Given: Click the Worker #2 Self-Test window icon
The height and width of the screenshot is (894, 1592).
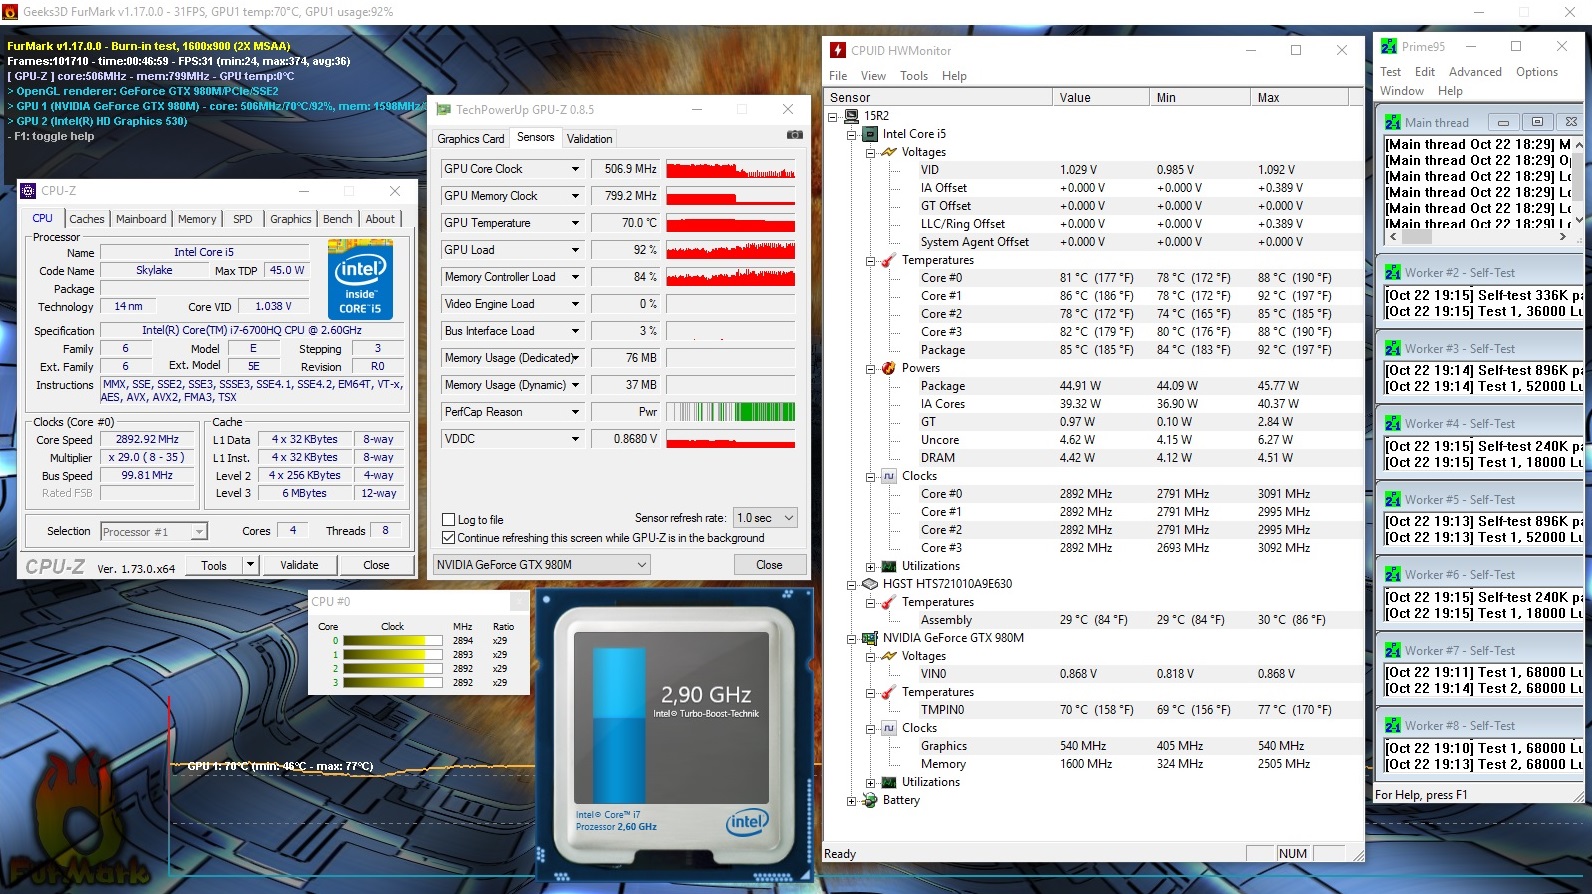Looking at the screenshot, I should 1392,272.
